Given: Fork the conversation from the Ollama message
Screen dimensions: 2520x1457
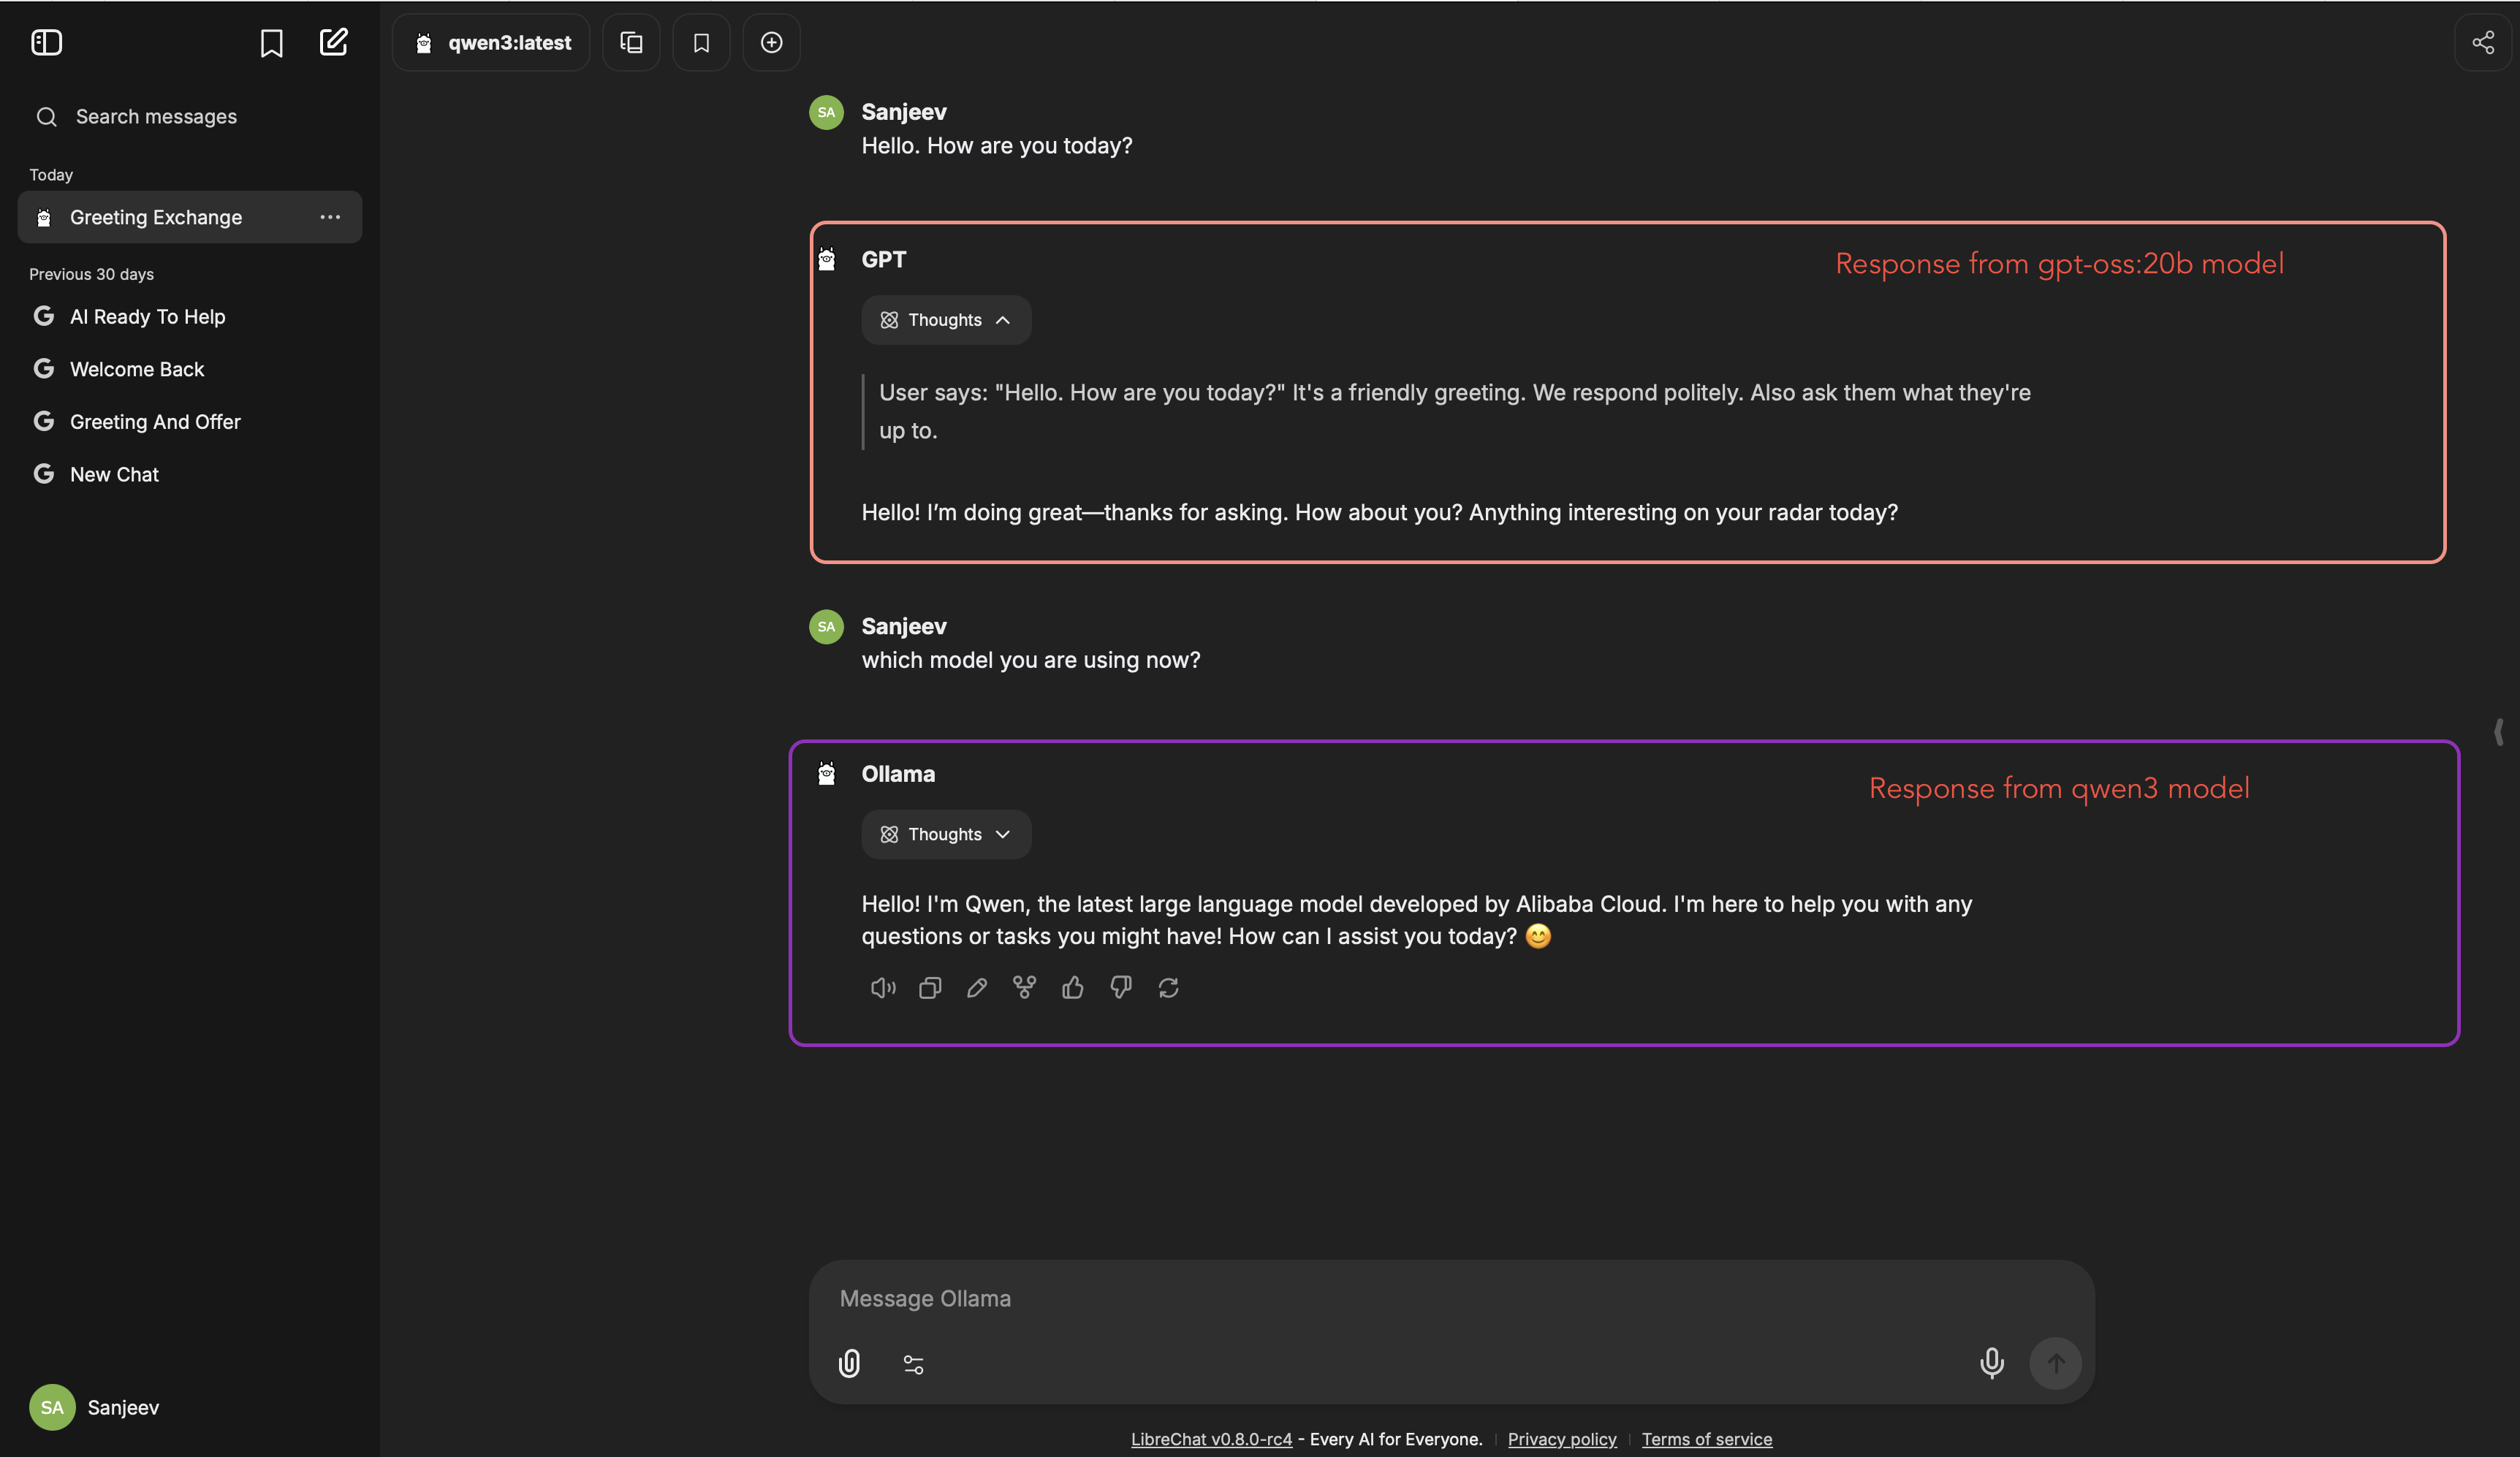Looking at the screenshot, I should 1024,988.
